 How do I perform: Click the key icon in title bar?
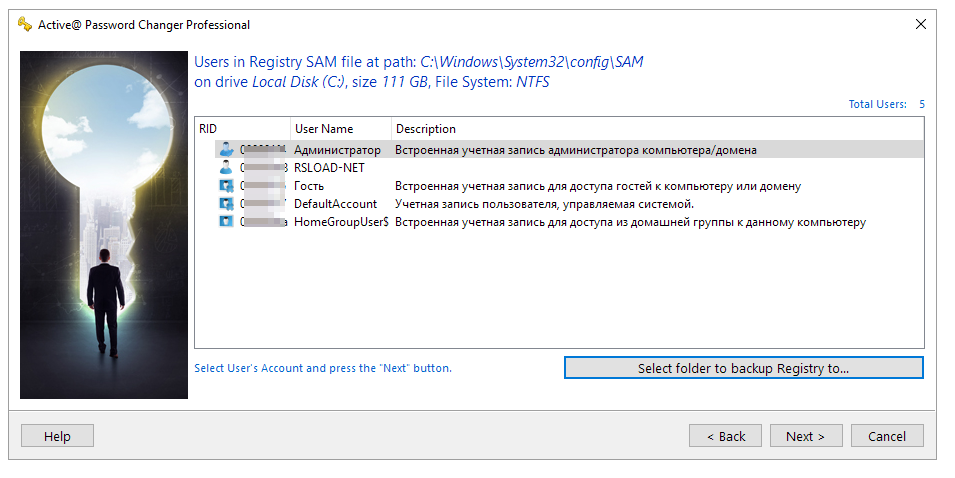[24, 25]
